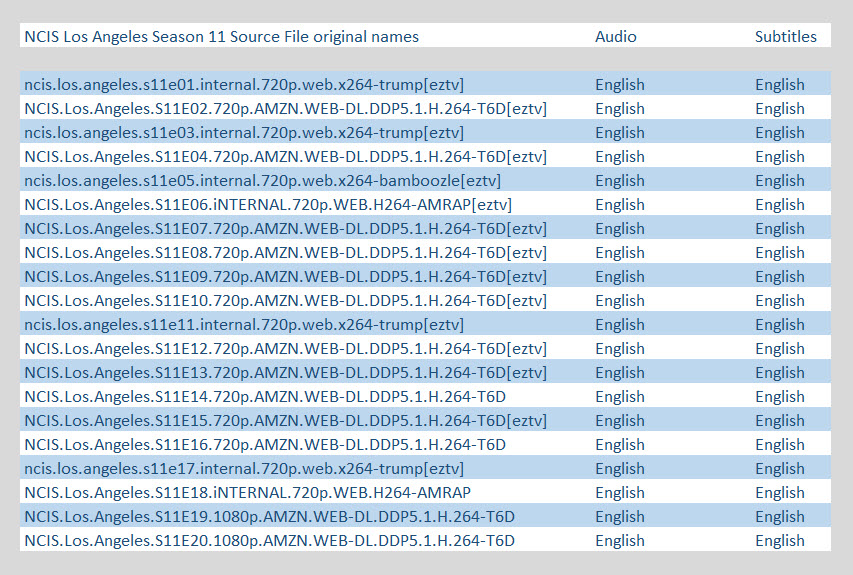The height and width of the screenshot is (575, 853).
Task: Select the S11E10 AMZN WEB-DL file name
Action: pyautogui.click(x=286, y=300)
